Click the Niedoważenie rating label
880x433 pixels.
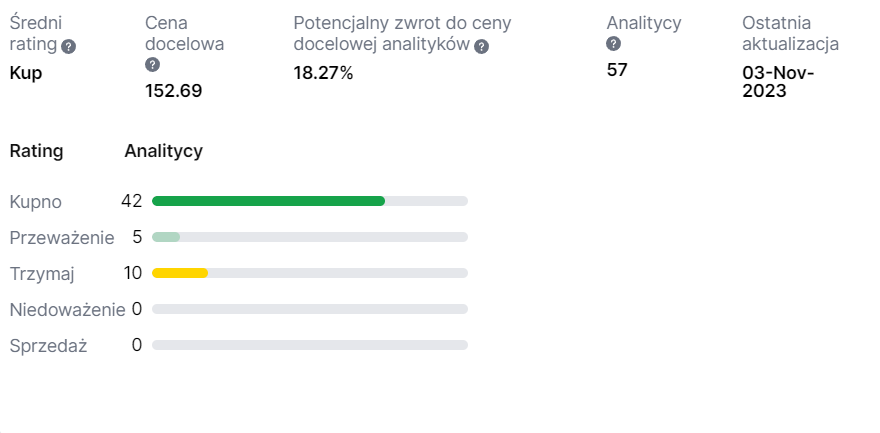pyautogui.click(x=67, y=309)
